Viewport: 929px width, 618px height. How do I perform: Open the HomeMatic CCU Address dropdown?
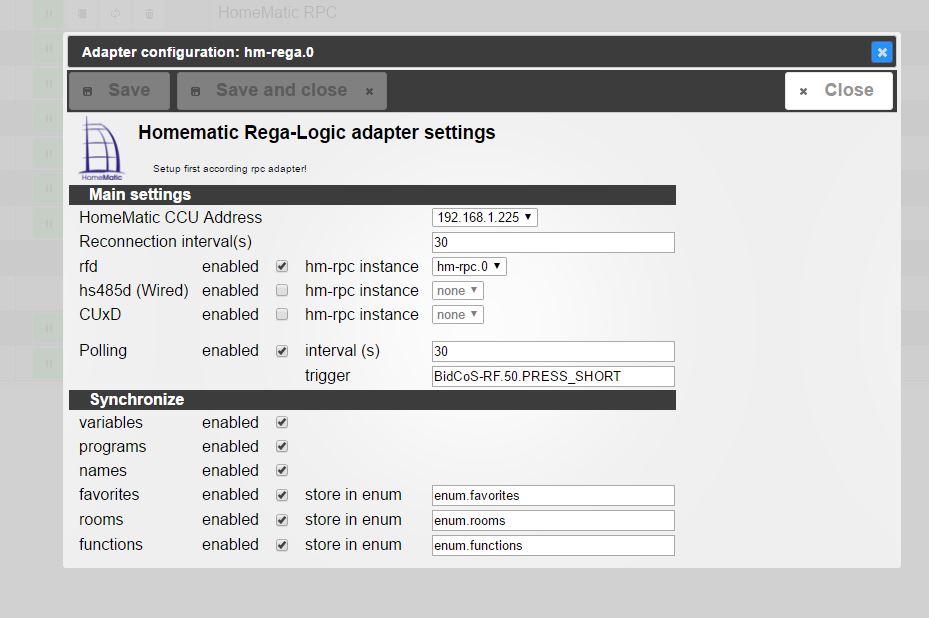485,217
